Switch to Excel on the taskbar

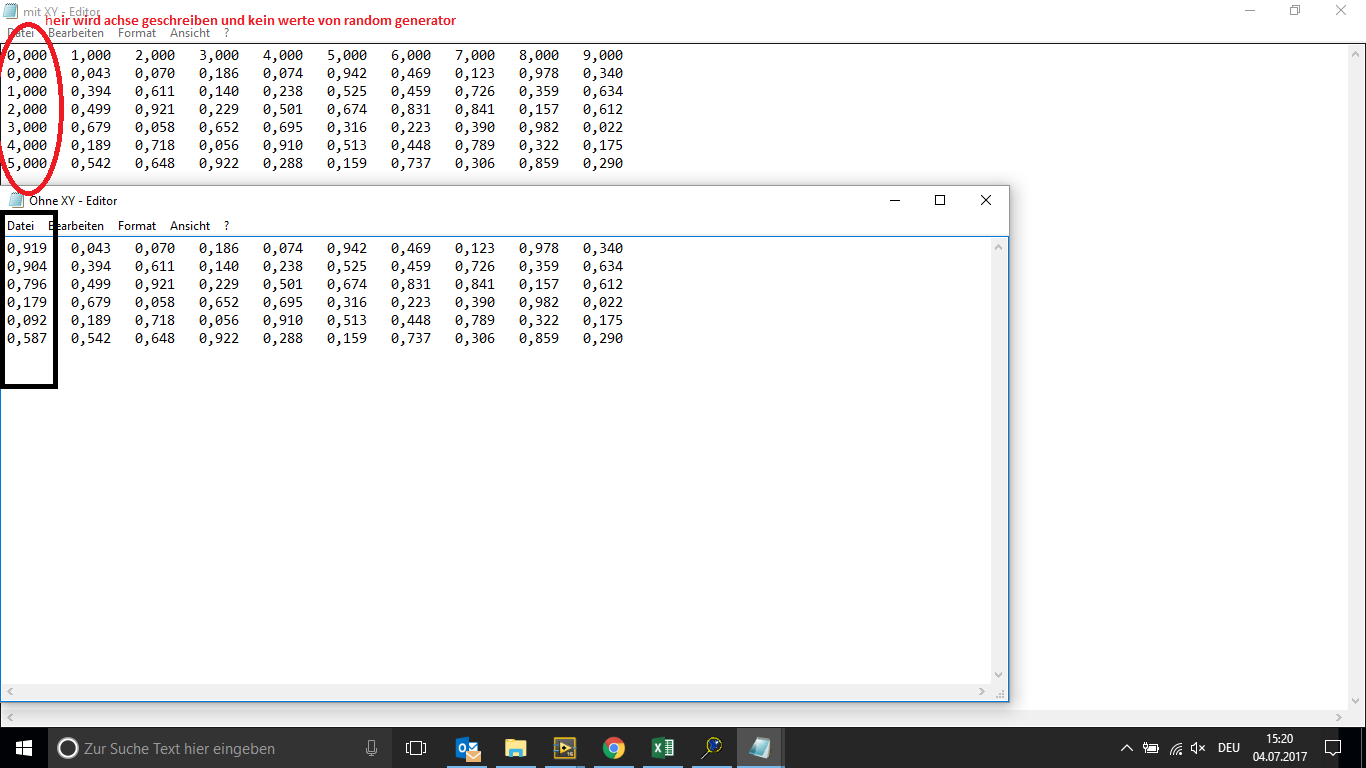(x=662, y=748)
